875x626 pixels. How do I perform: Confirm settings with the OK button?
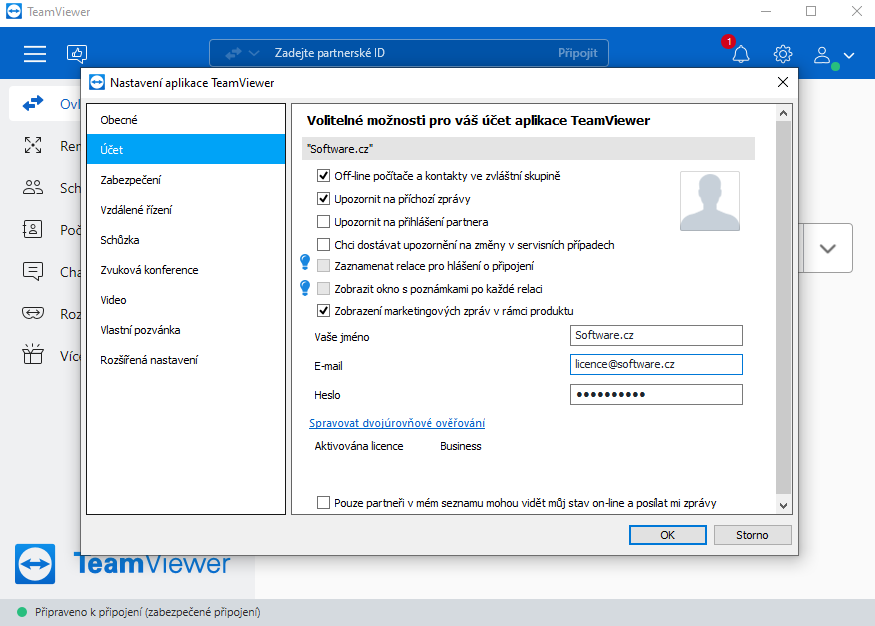tap(666, 535)
